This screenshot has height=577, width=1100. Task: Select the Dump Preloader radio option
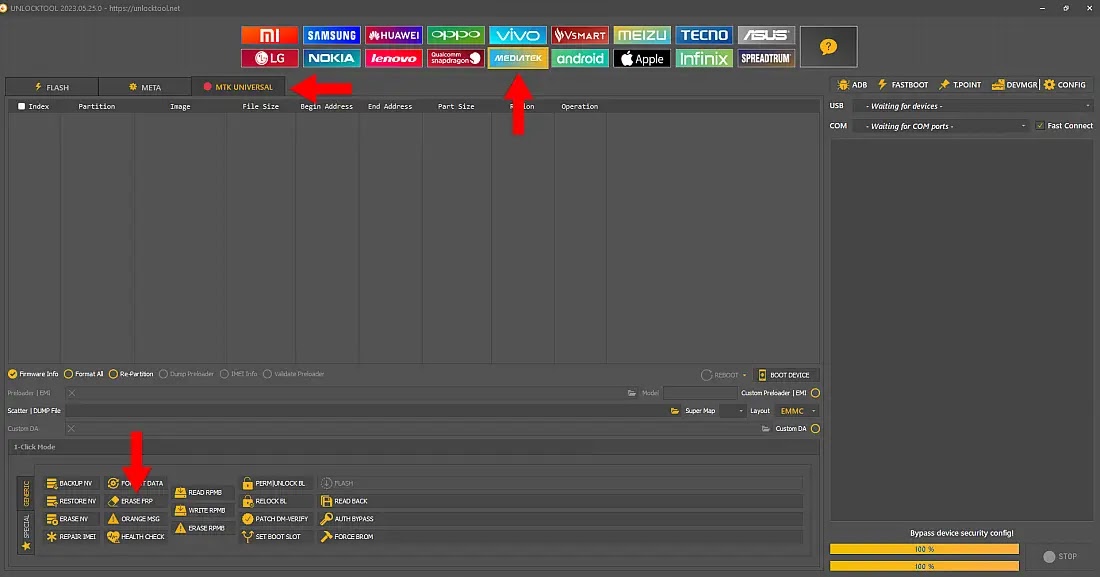(186, 374)
